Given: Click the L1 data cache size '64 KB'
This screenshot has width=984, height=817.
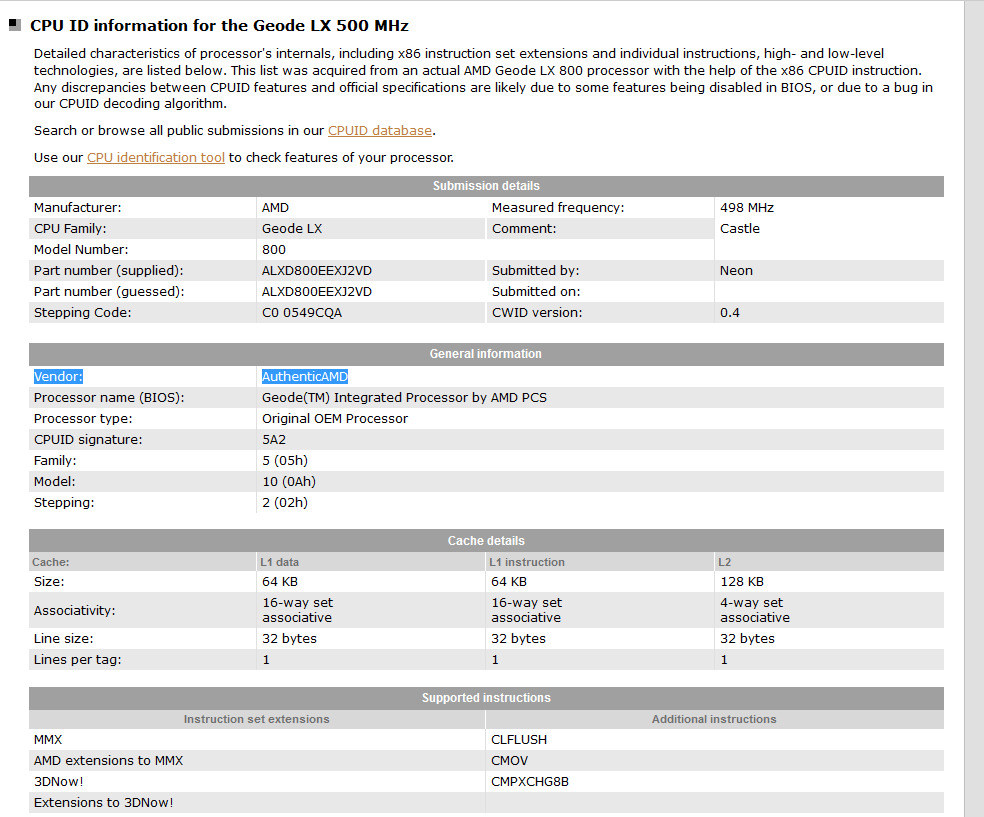Looking at the screenshot, I should coord(280,582).
